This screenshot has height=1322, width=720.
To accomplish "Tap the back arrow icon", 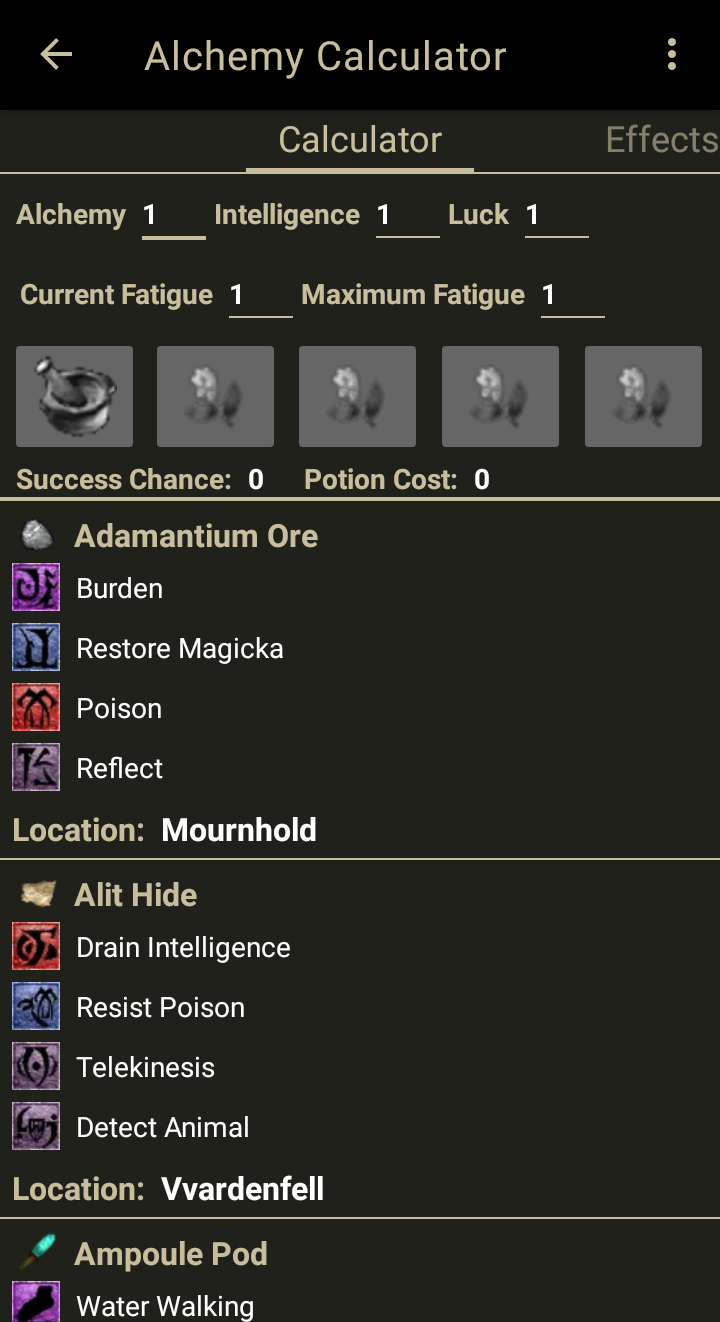I will [x=56, y=55].
